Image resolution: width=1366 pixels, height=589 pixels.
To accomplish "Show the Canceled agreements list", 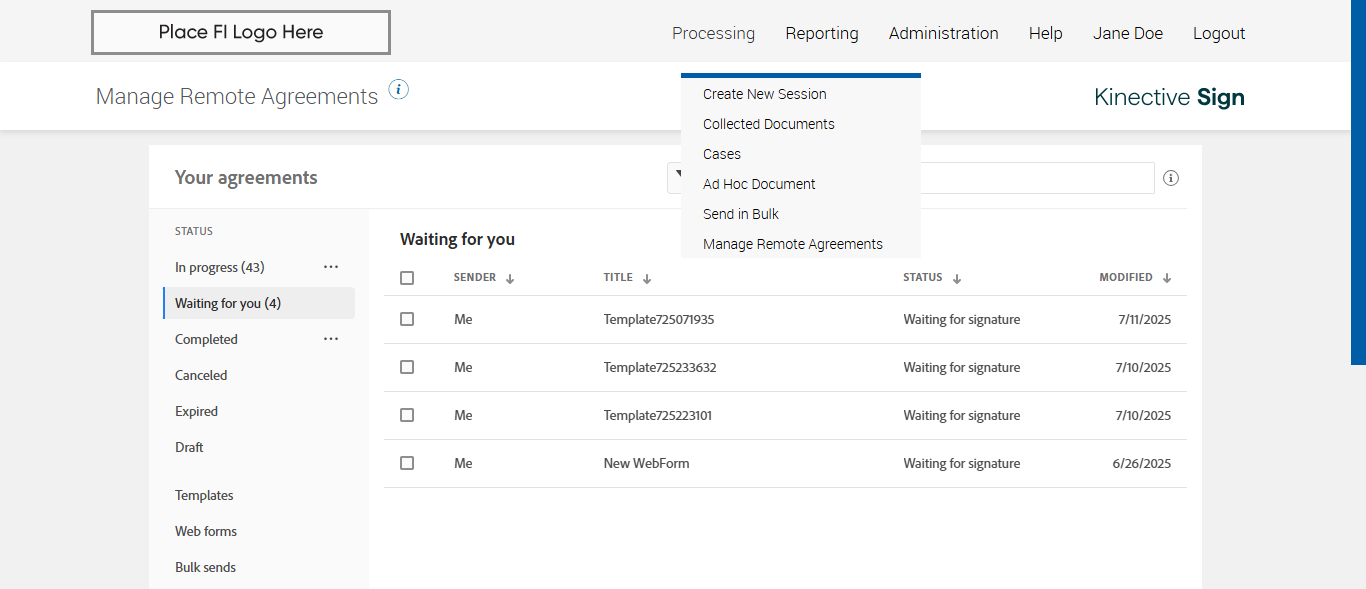I will [201, 375].
